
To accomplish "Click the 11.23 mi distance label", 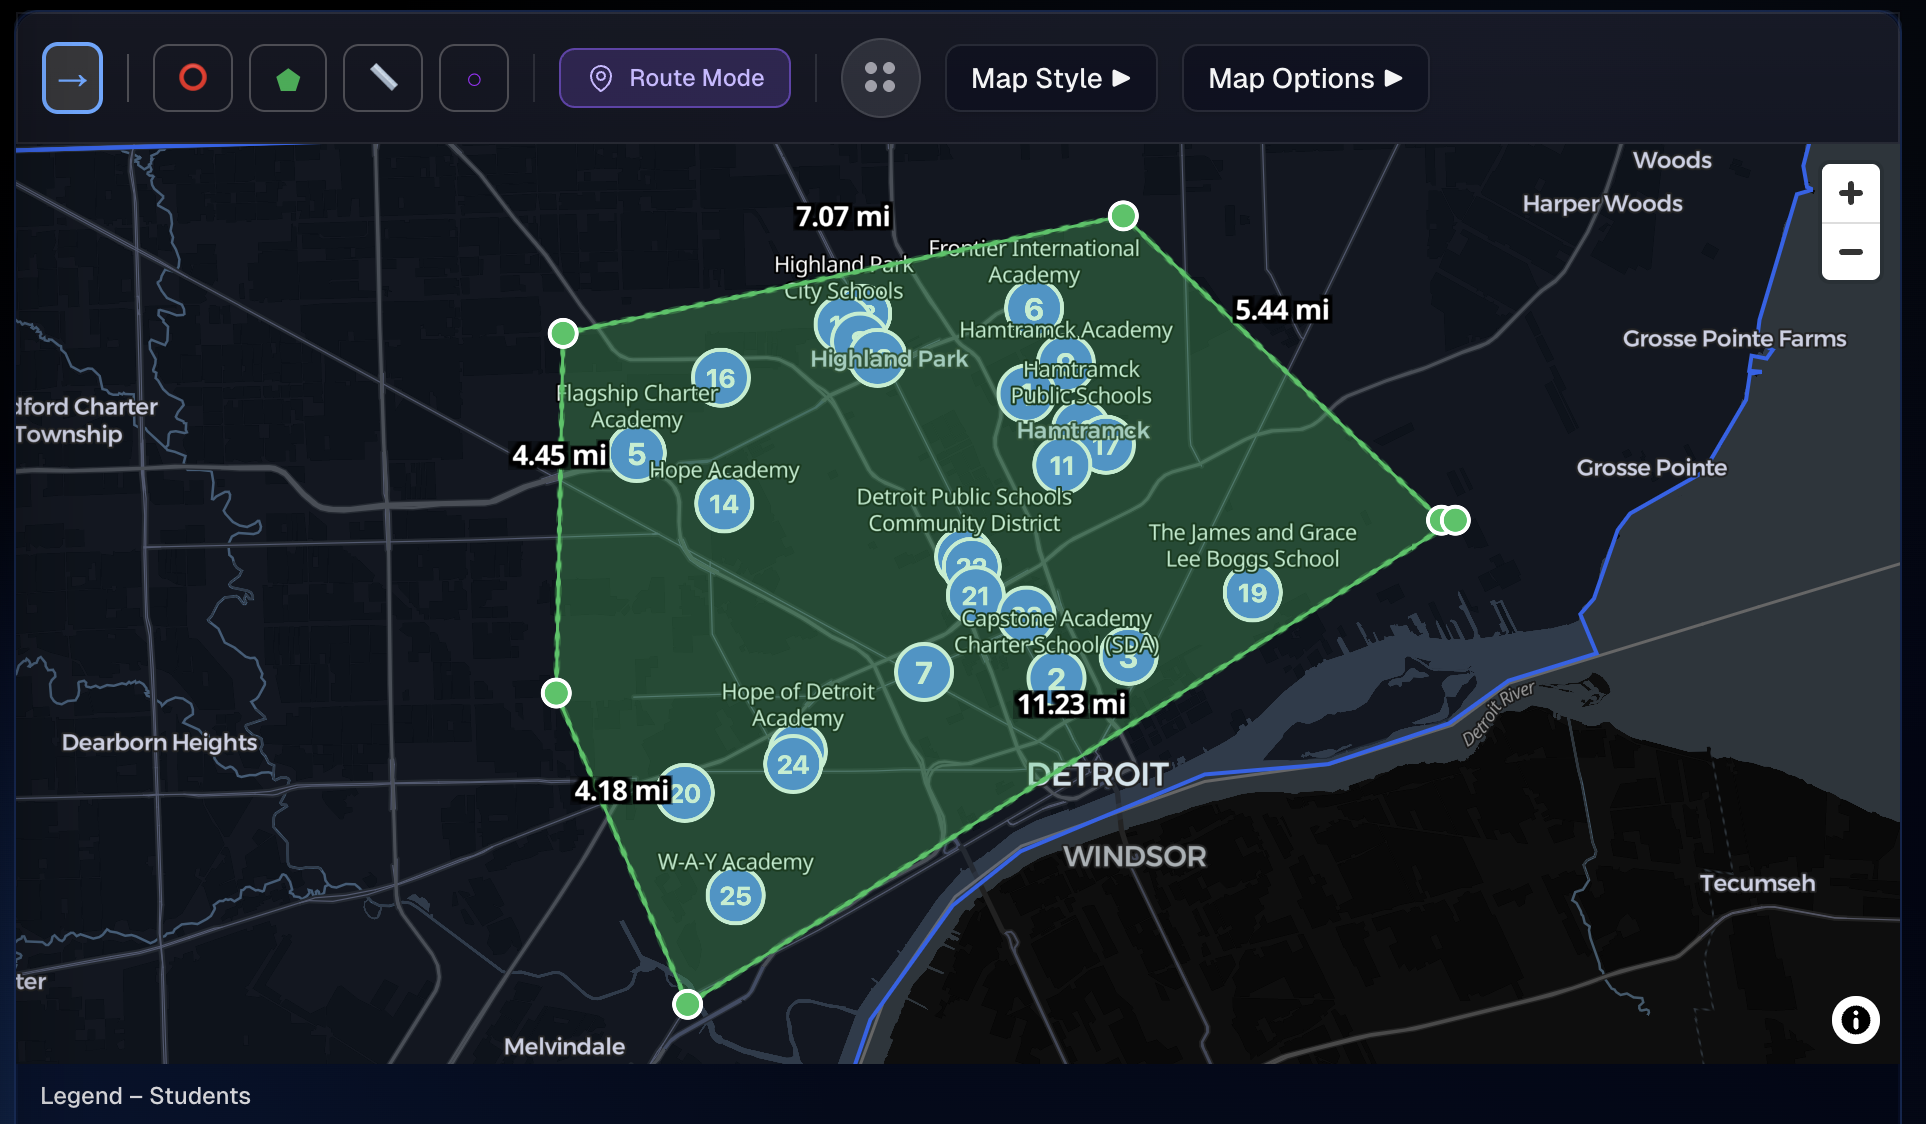I will [1069, 704].
